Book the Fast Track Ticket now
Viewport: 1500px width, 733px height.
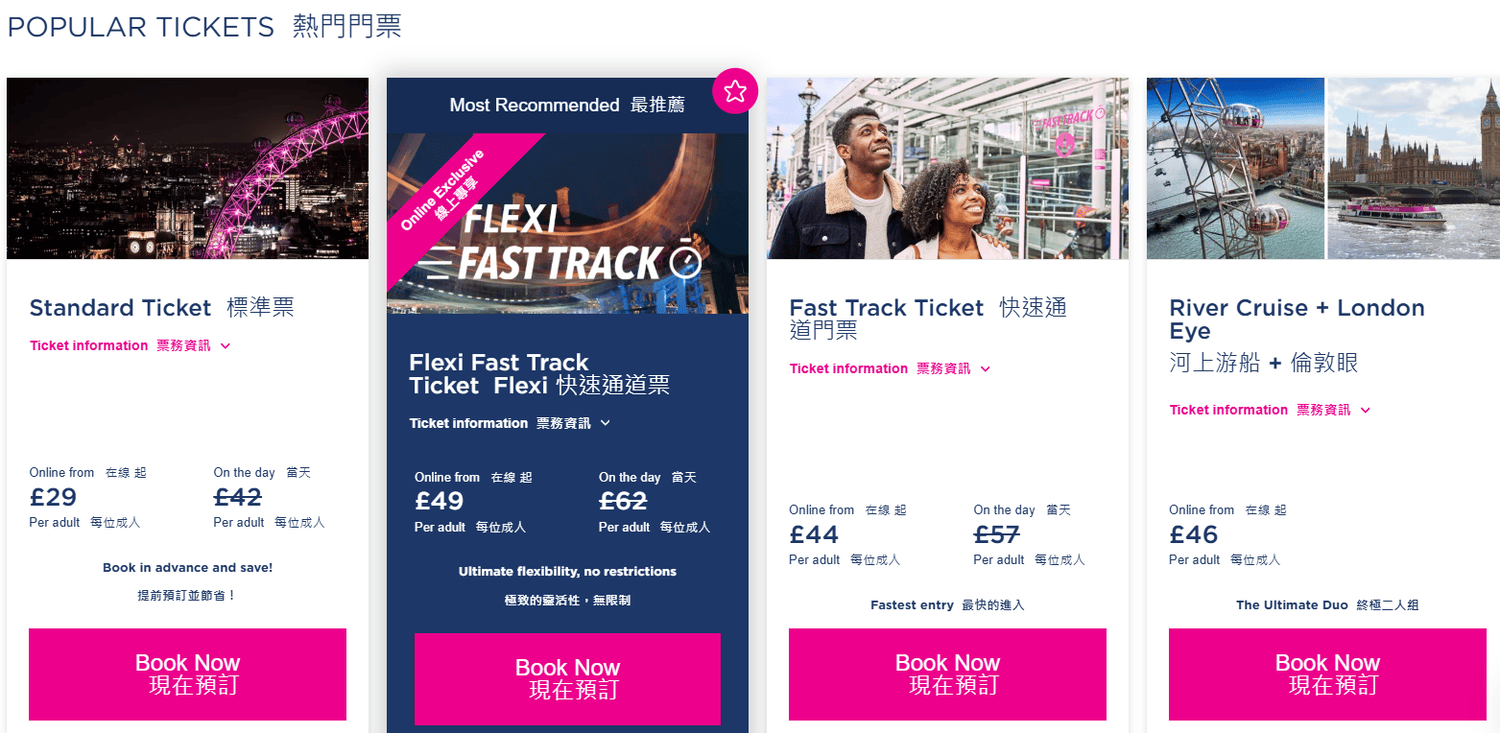point(947,674)
